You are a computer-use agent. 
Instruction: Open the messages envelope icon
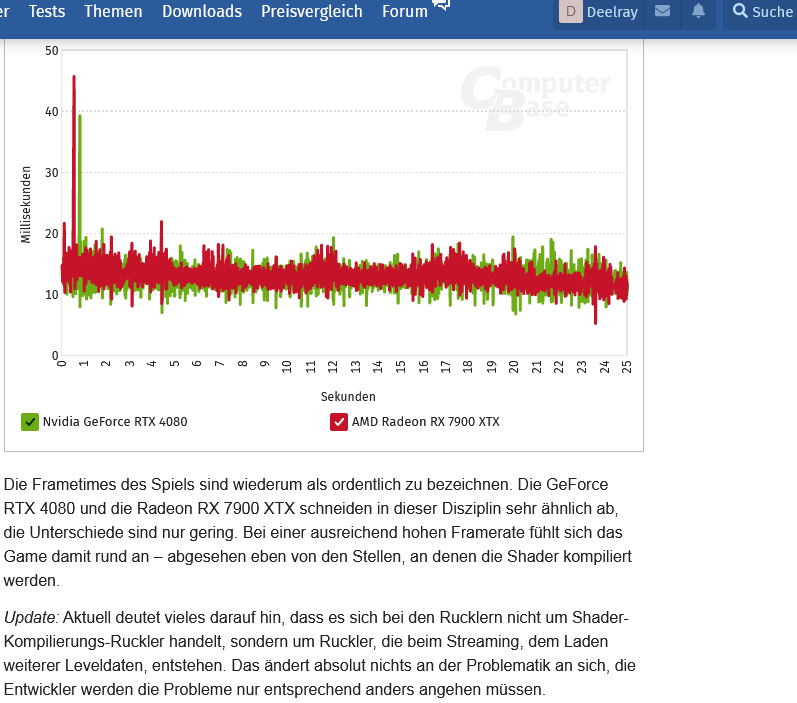pyautogui.click(x=662, y=11)
